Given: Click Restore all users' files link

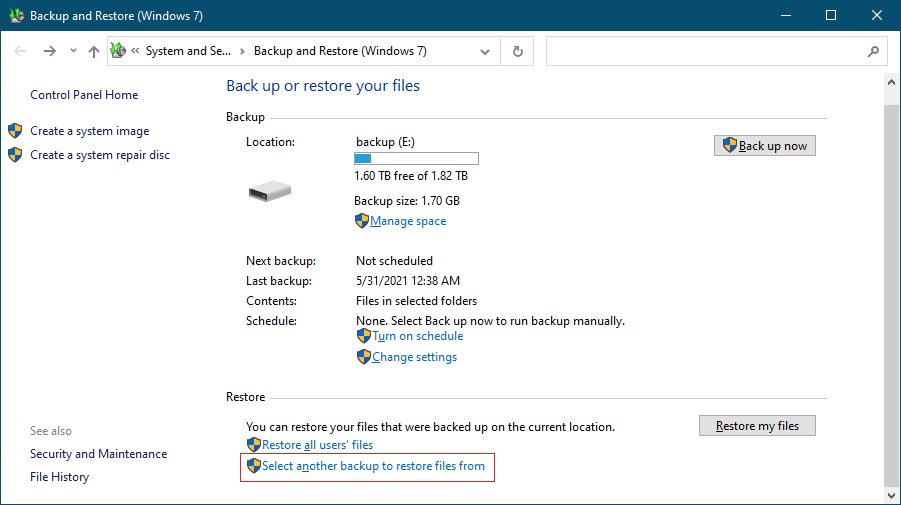Looking at the screenshot, I should 317,445.
